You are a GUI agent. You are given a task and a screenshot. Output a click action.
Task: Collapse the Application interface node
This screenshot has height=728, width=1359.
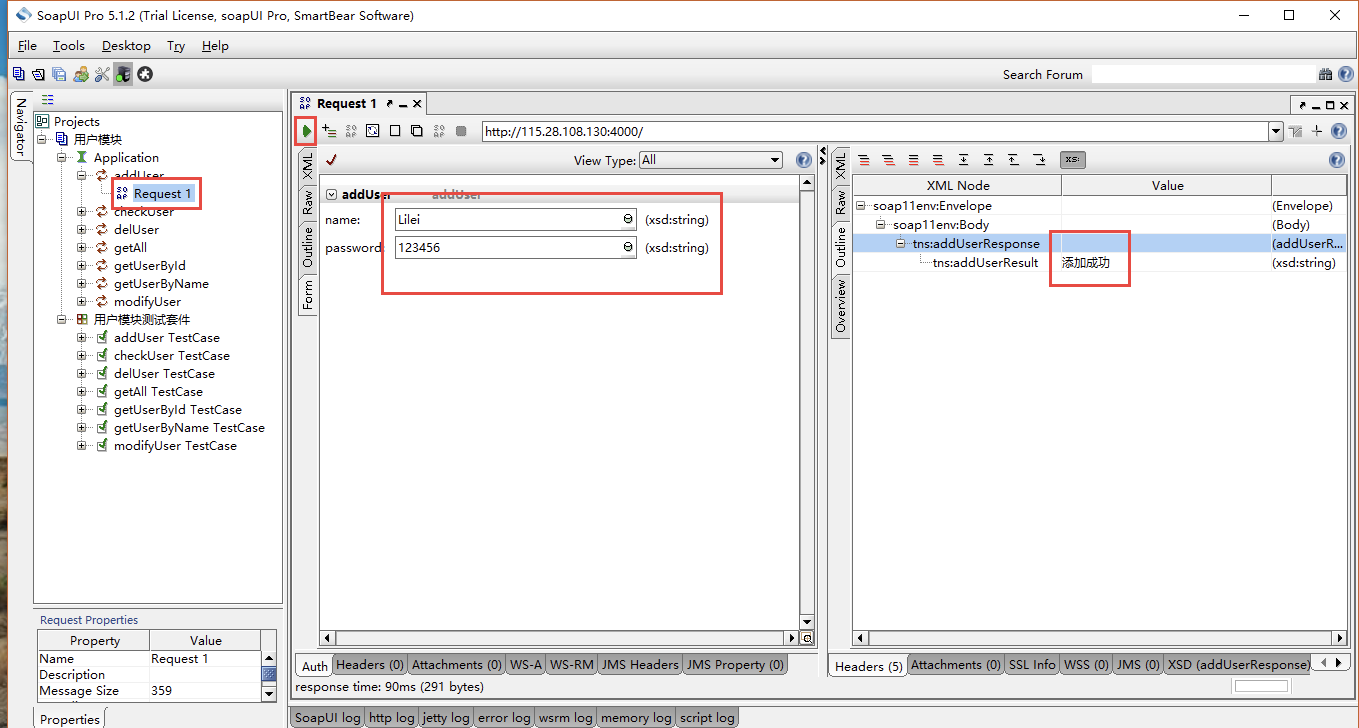(x=62, y=158)
